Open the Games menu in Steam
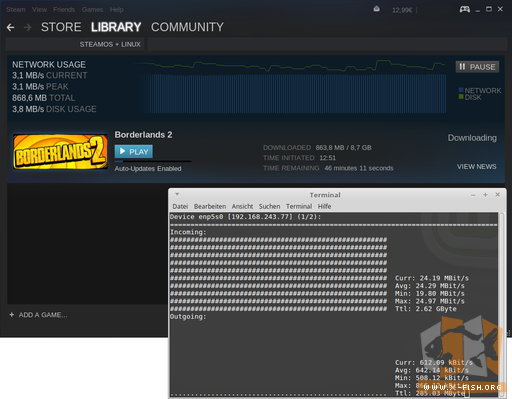The height and width of the screenshot is (399, 512). (x=92, y=10)
